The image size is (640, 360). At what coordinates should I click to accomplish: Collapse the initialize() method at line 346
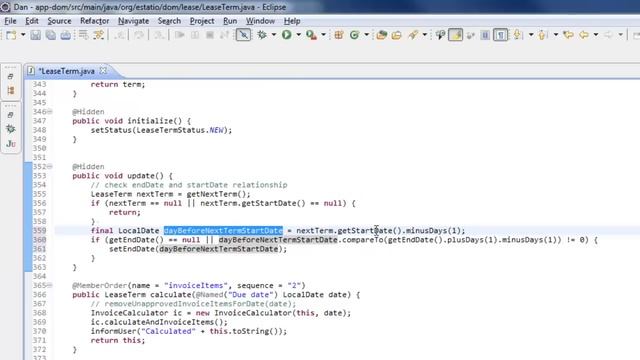click(x=50, y=111)
